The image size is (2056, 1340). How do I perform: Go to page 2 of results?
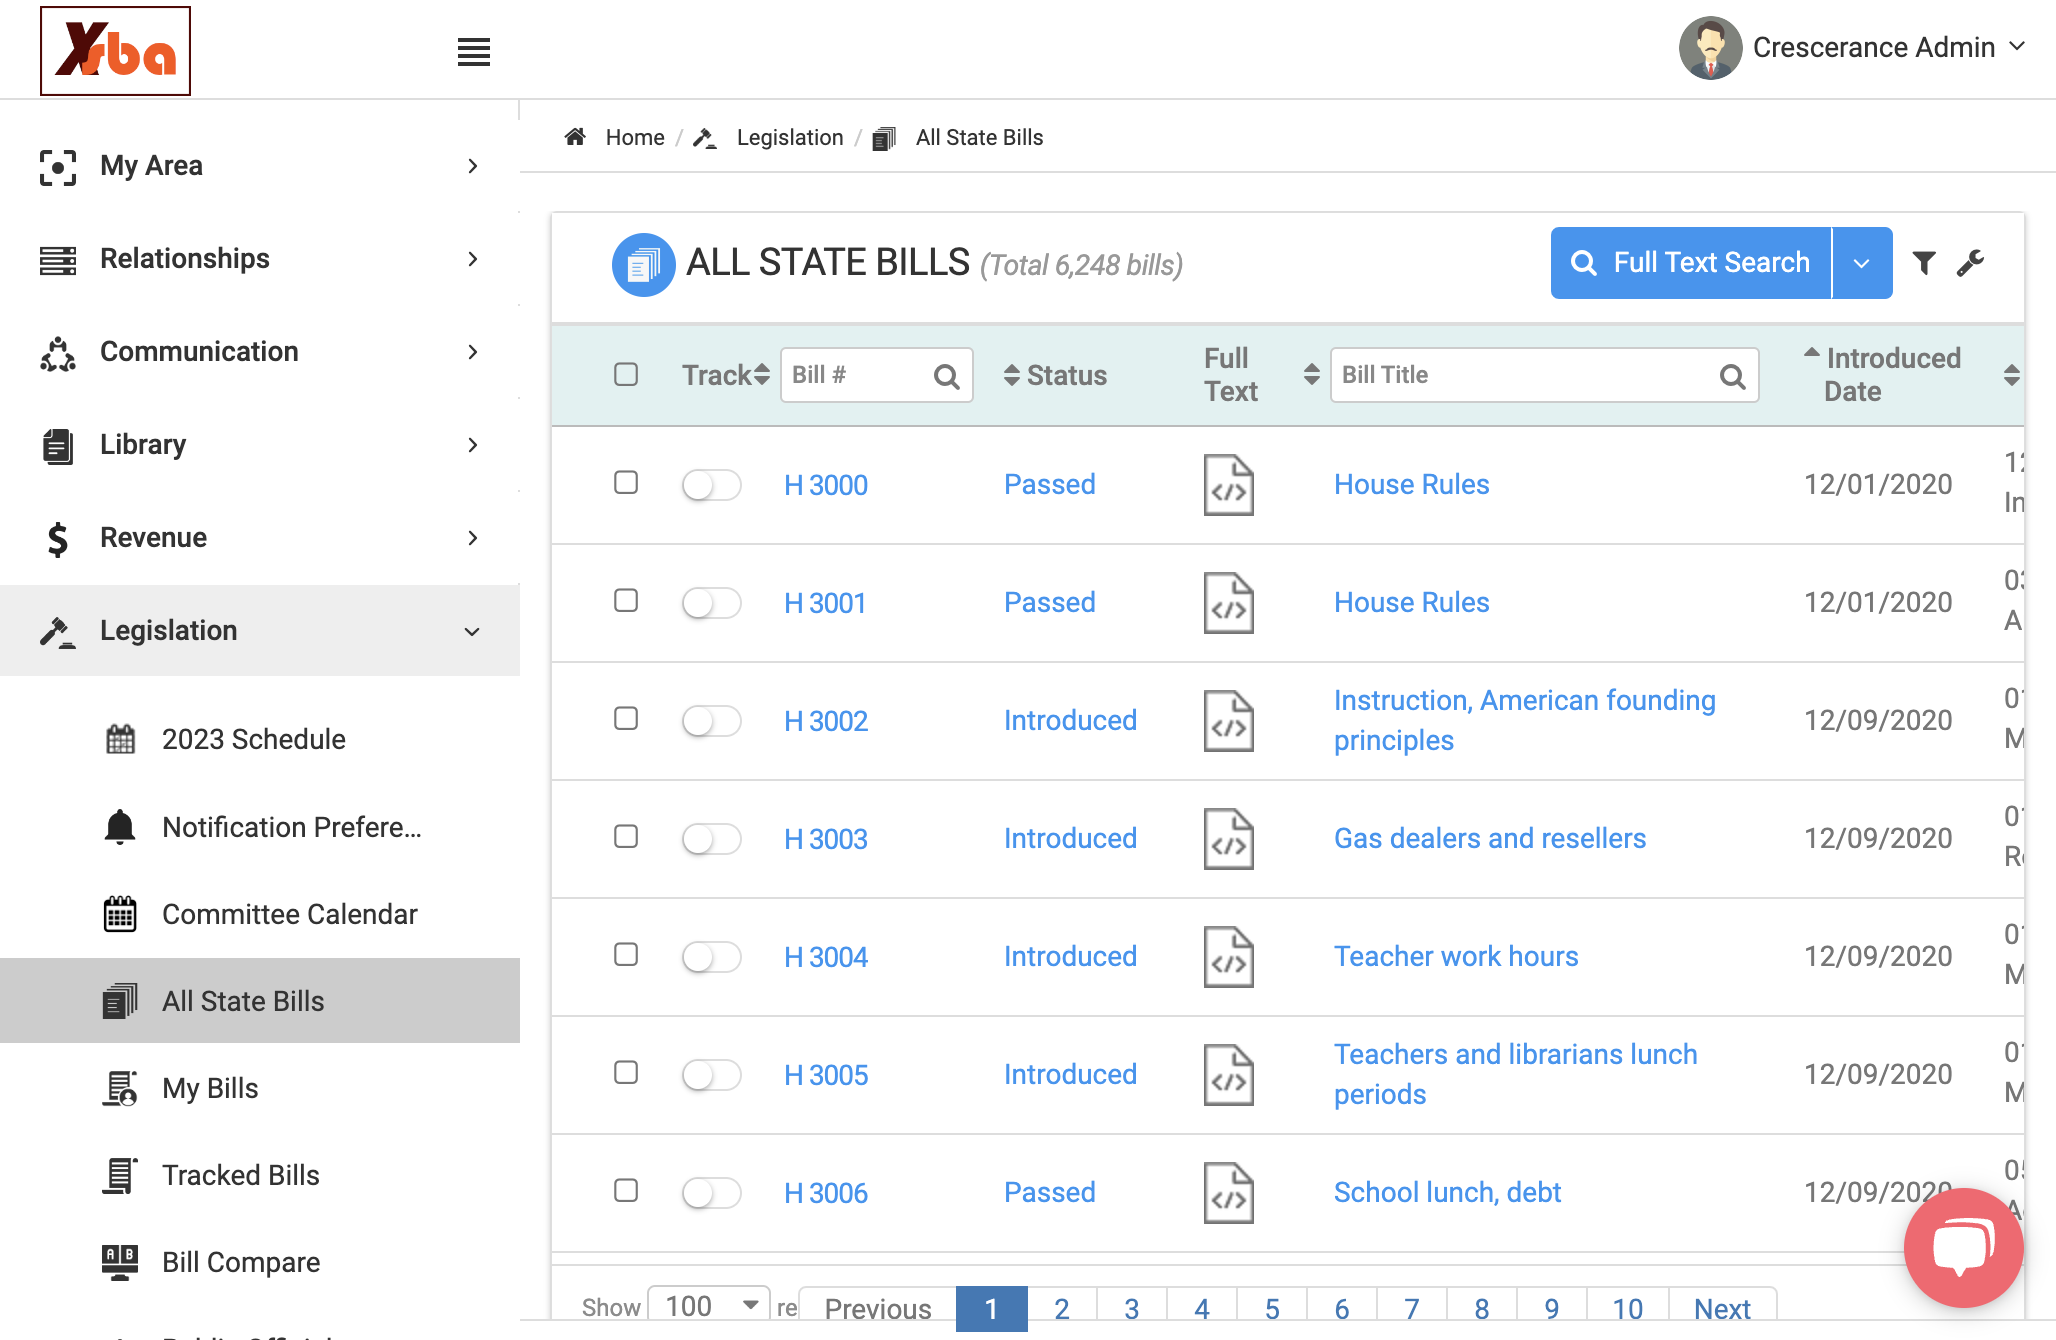tap(1062, 1308)
